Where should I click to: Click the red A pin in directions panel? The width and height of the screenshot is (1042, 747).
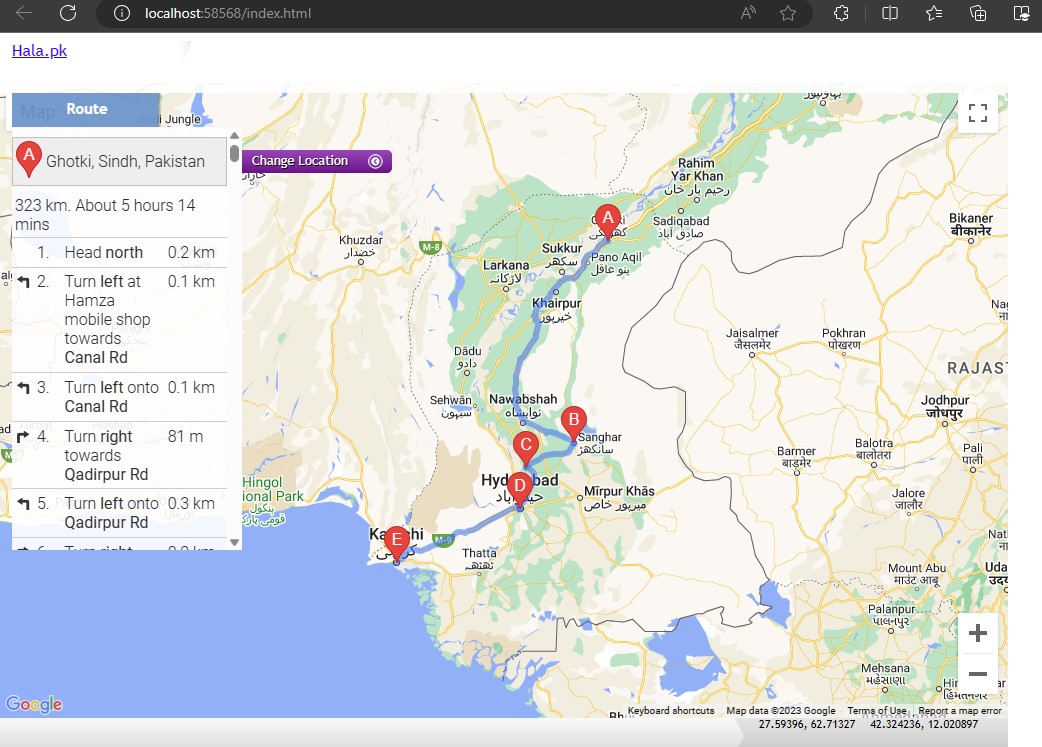click(x=29, y=160)
